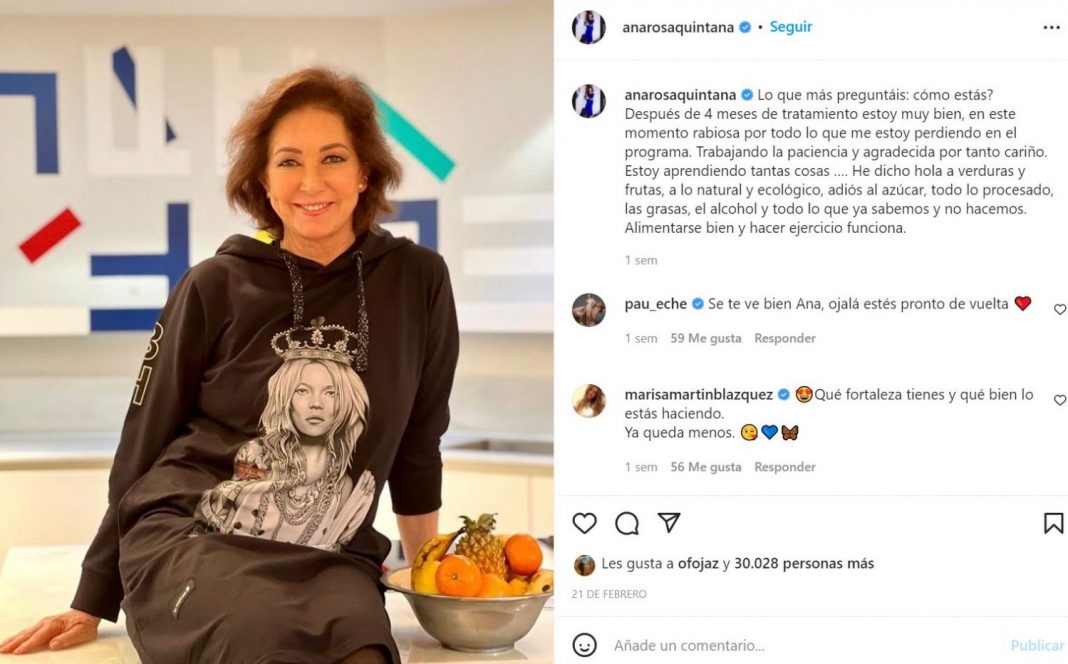
Task: Open the three-dot more options menu
Action: pyautogui.click(x=1052, y=27)
